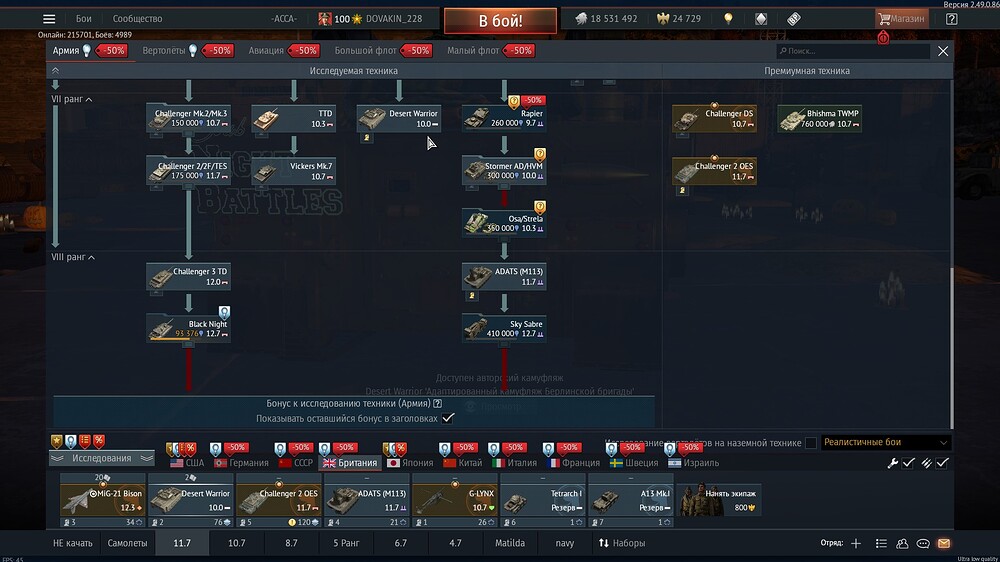Screen dimensions: 1000x562
Task: Open the help question mark icon
Action: [951, 19]
